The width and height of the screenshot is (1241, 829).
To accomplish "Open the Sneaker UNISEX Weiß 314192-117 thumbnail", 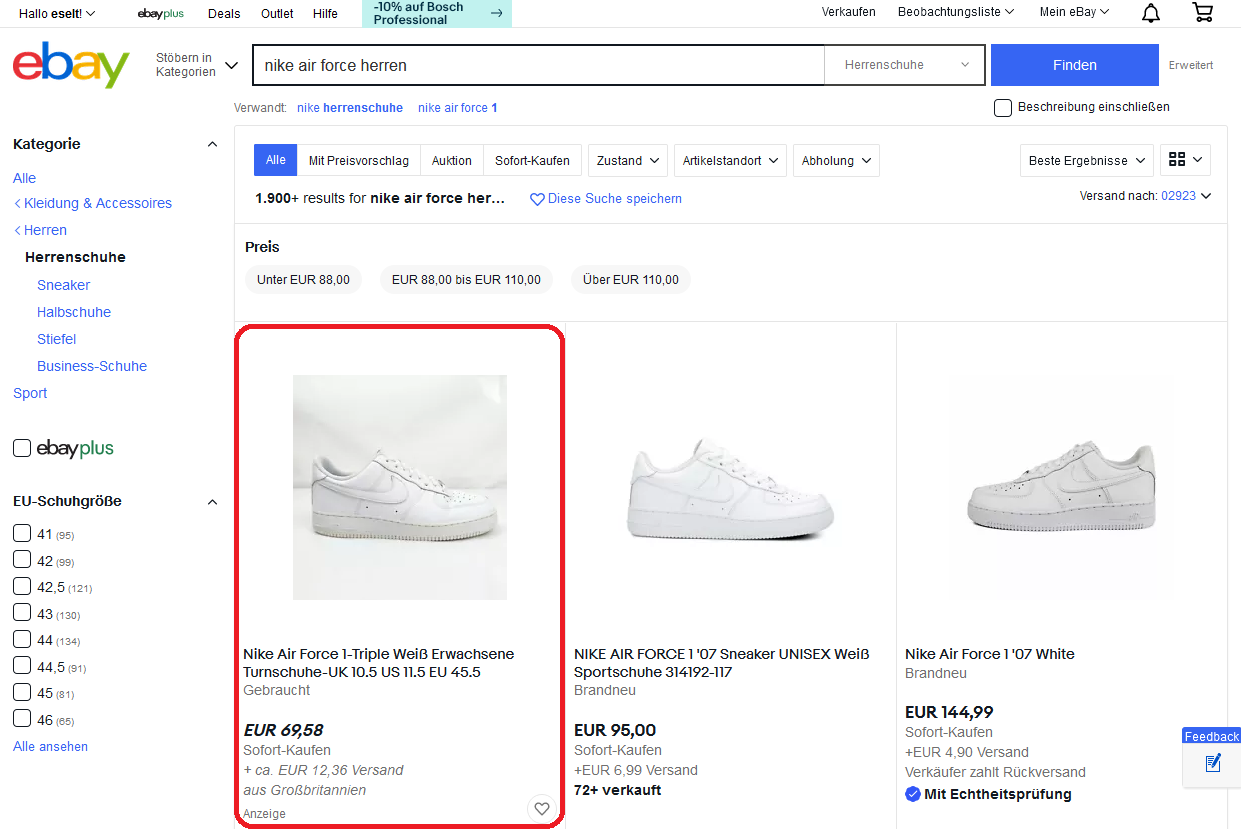I will click(730, 487).
